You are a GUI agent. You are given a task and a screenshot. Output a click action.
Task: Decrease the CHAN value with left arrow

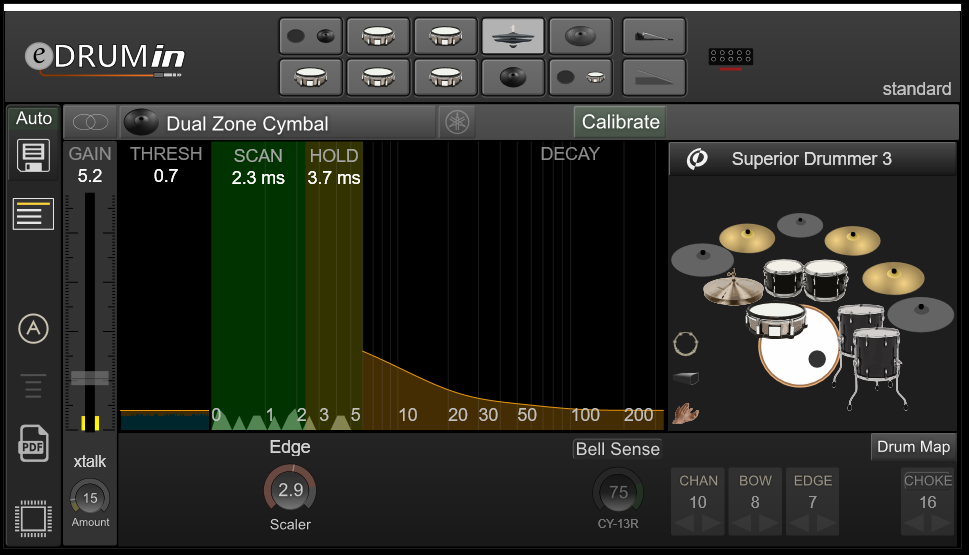pos(684,524)
